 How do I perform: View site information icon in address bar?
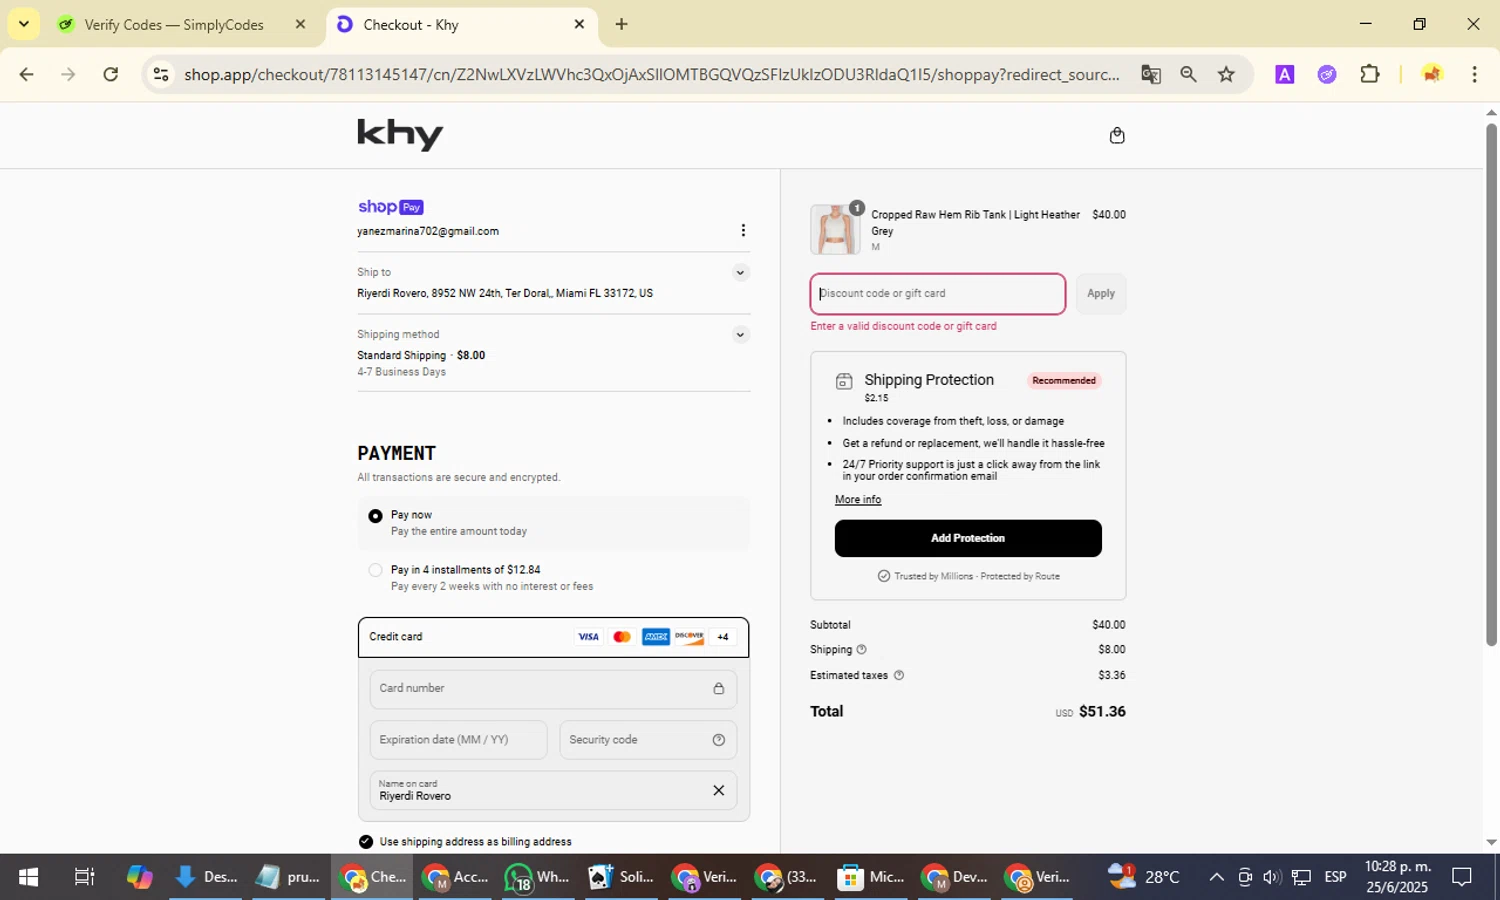coord(161,74)
